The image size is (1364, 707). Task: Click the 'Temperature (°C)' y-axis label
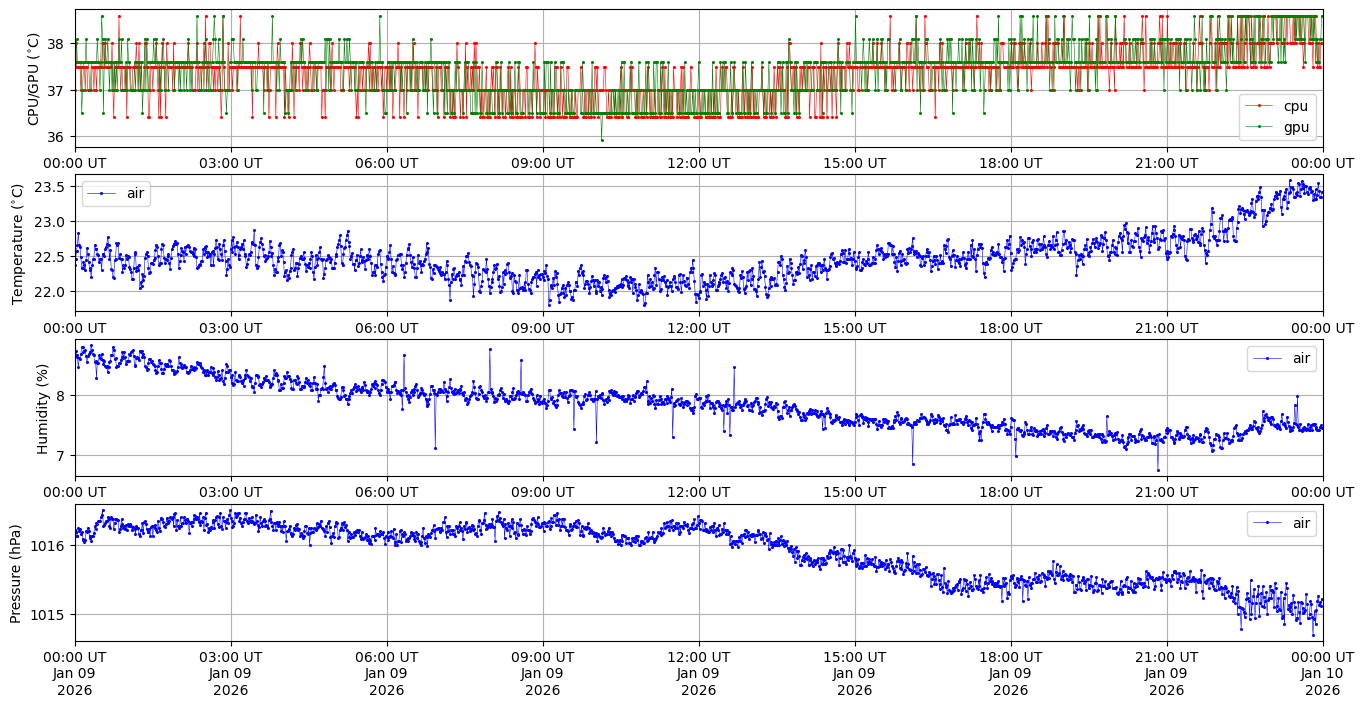coord(17,243)
